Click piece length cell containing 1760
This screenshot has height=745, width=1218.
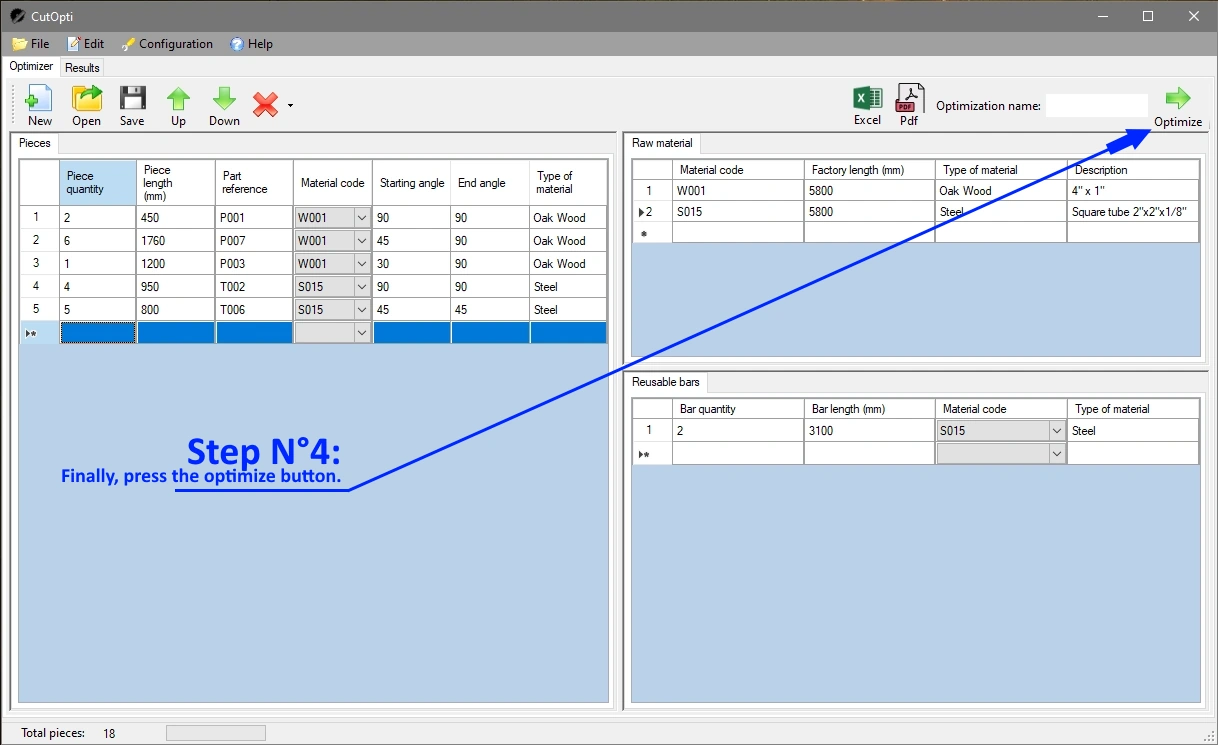[x=175, y=241]
